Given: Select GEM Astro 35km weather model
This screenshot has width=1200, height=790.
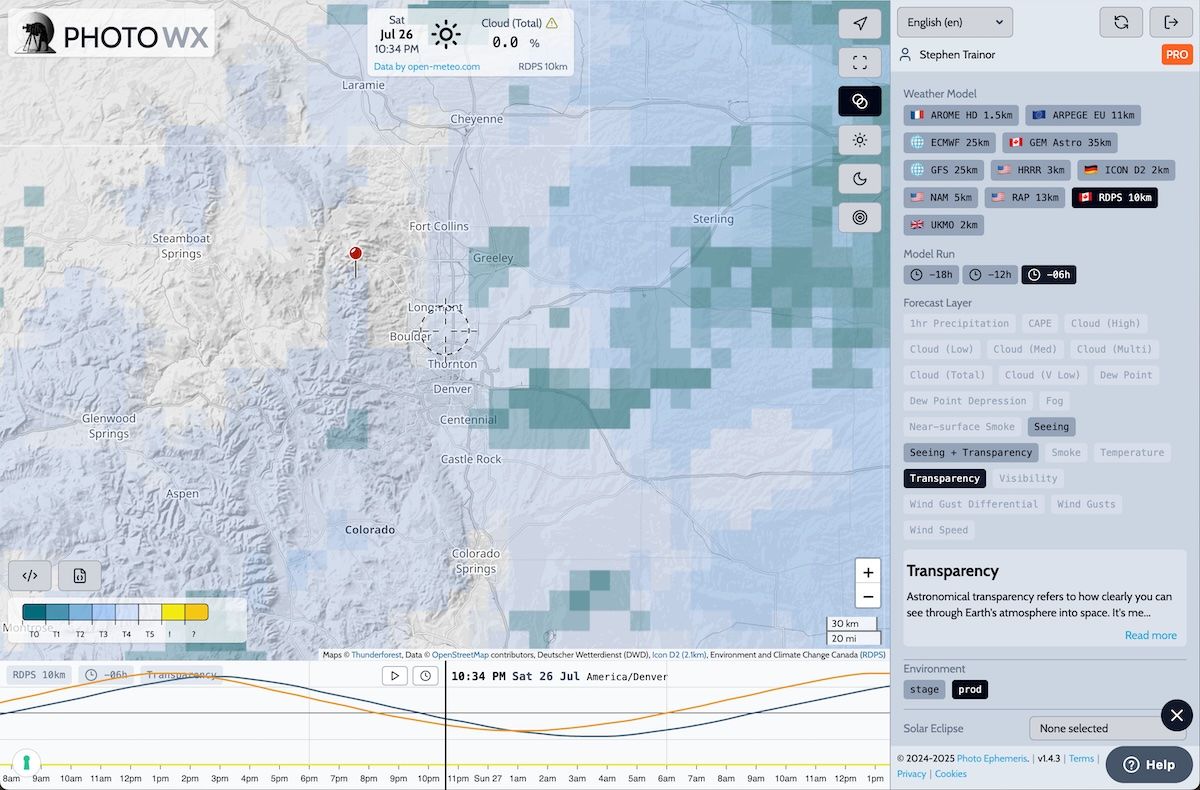Looking at the screenshot, I should [x=1060, y=142].
